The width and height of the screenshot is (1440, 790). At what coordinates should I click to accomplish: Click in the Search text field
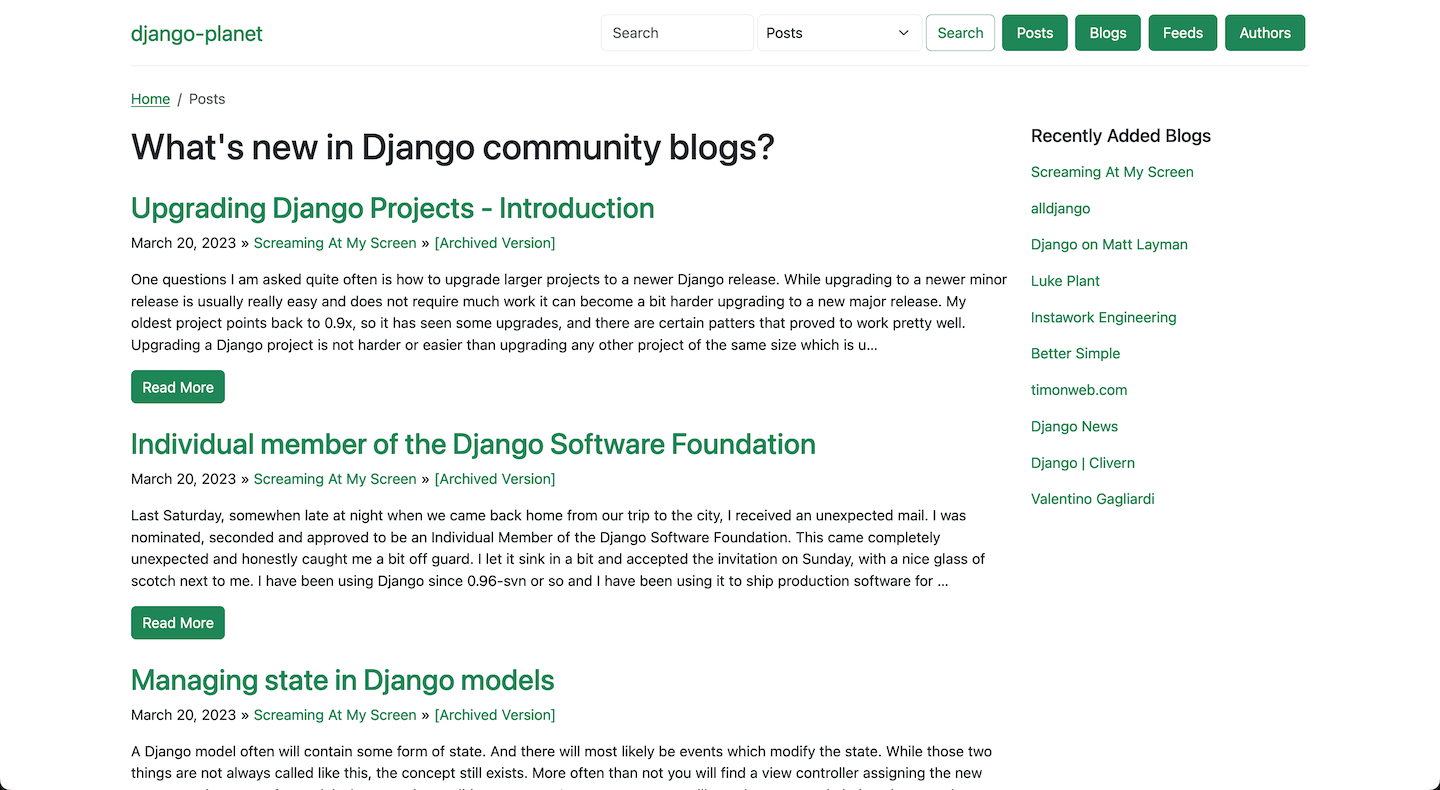(677, 33)
